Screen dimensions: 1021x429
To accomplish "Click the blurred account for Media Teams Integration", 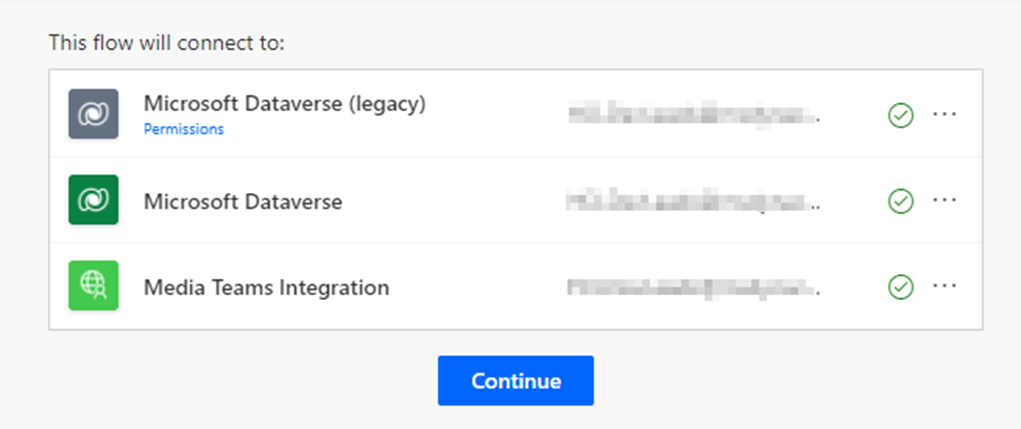I will coord(693,288).
